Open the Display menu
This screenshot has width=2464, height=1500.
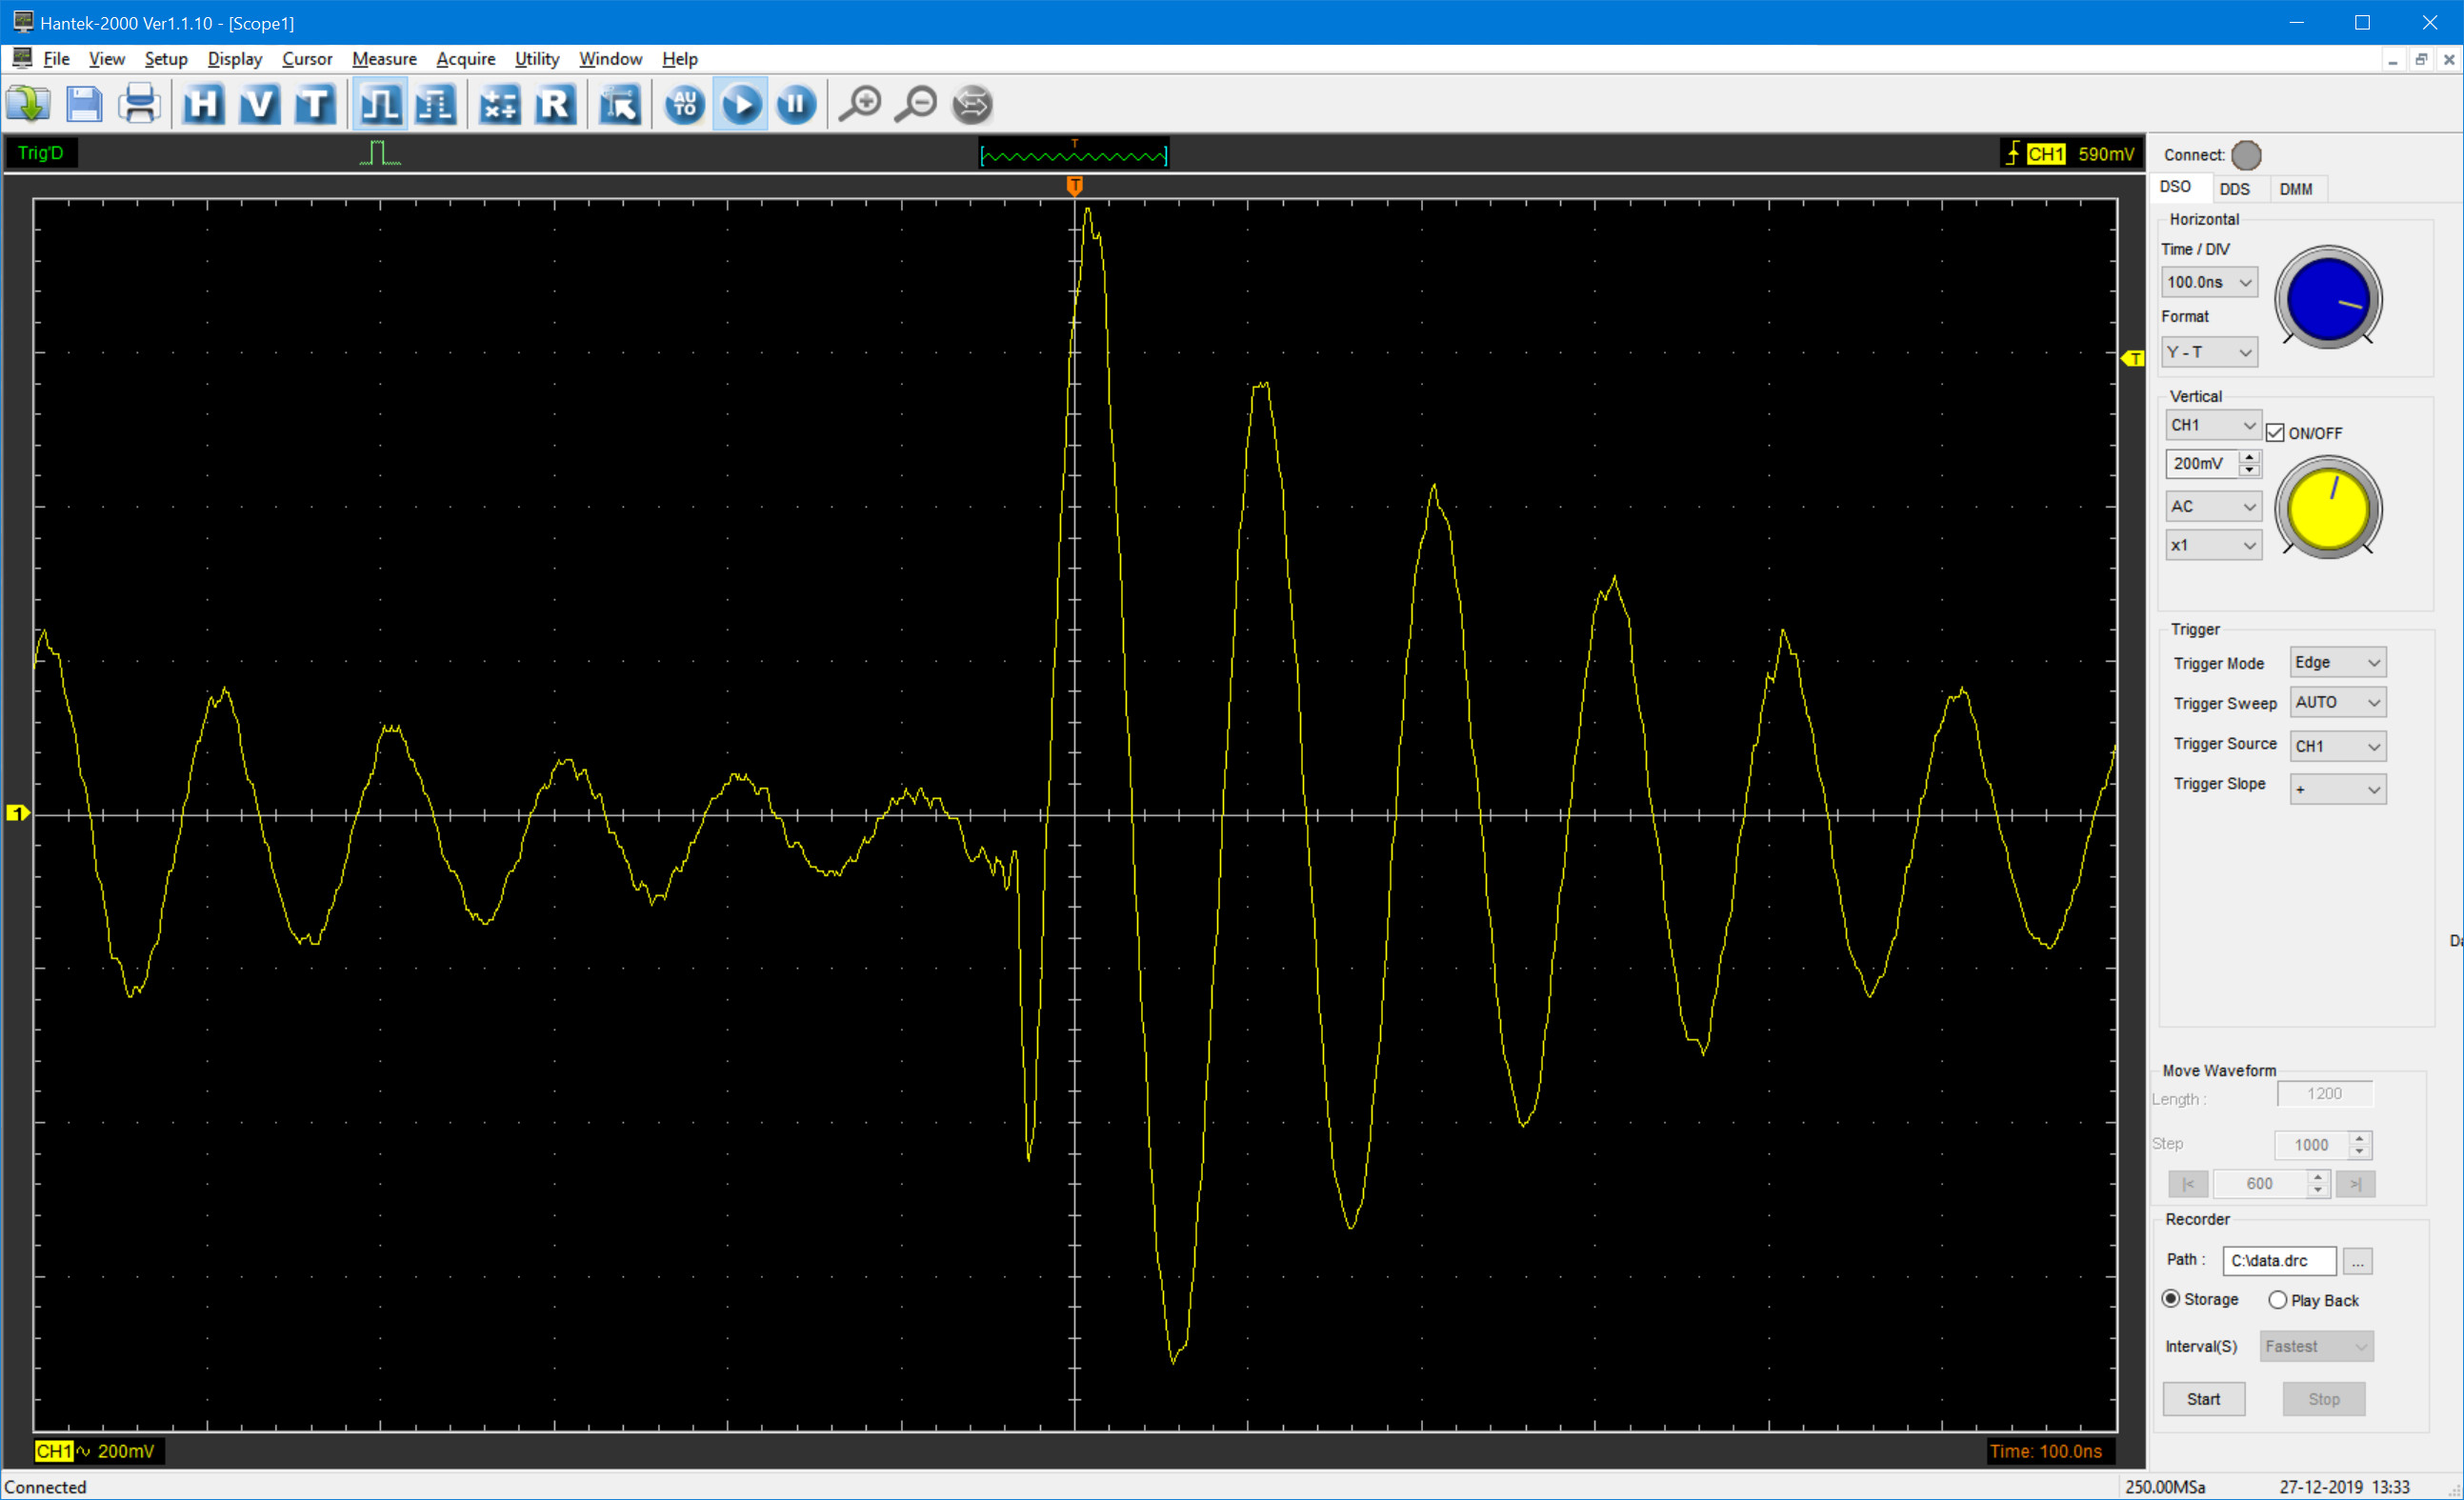[235, 59]
